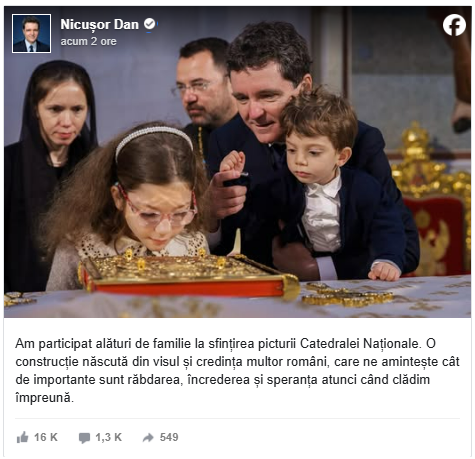Viewport: 475px width, 459px height.
Task: Open comments via the speech bubble icon
Action: [84, 438]
